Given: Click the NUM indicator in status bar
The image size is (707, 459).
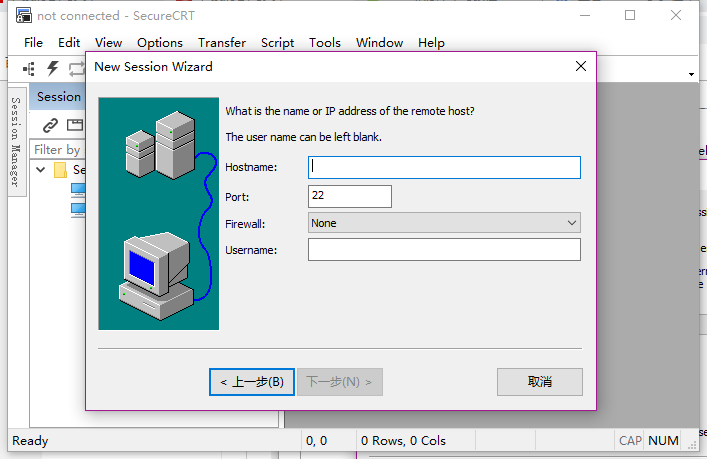Looking at the screenshot, I should click(663, 441).
